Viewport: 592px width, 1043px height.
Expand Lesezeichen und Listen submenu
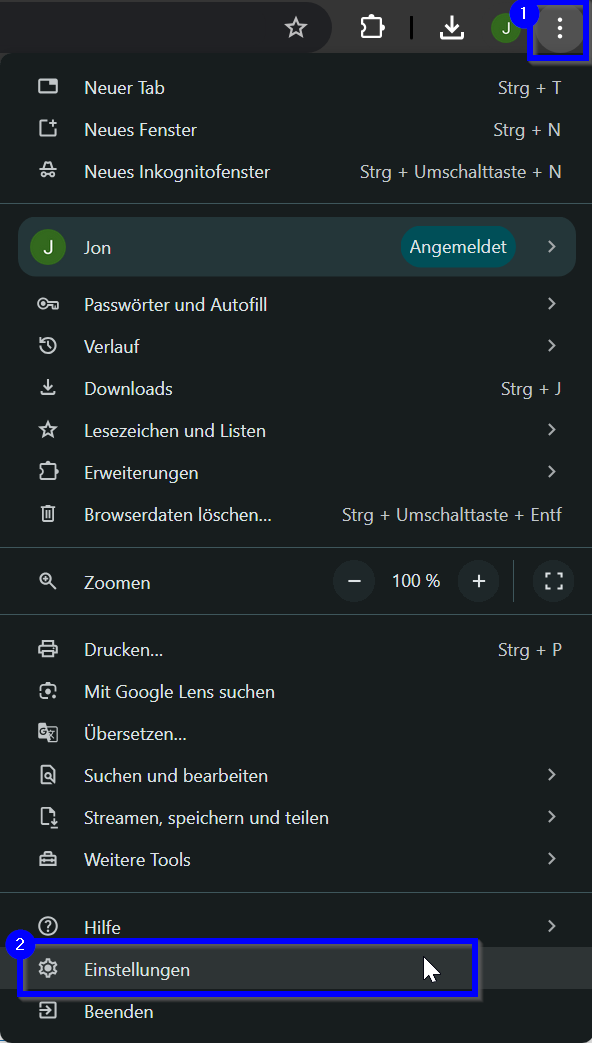pyautogui.click(x=297, y=430)
